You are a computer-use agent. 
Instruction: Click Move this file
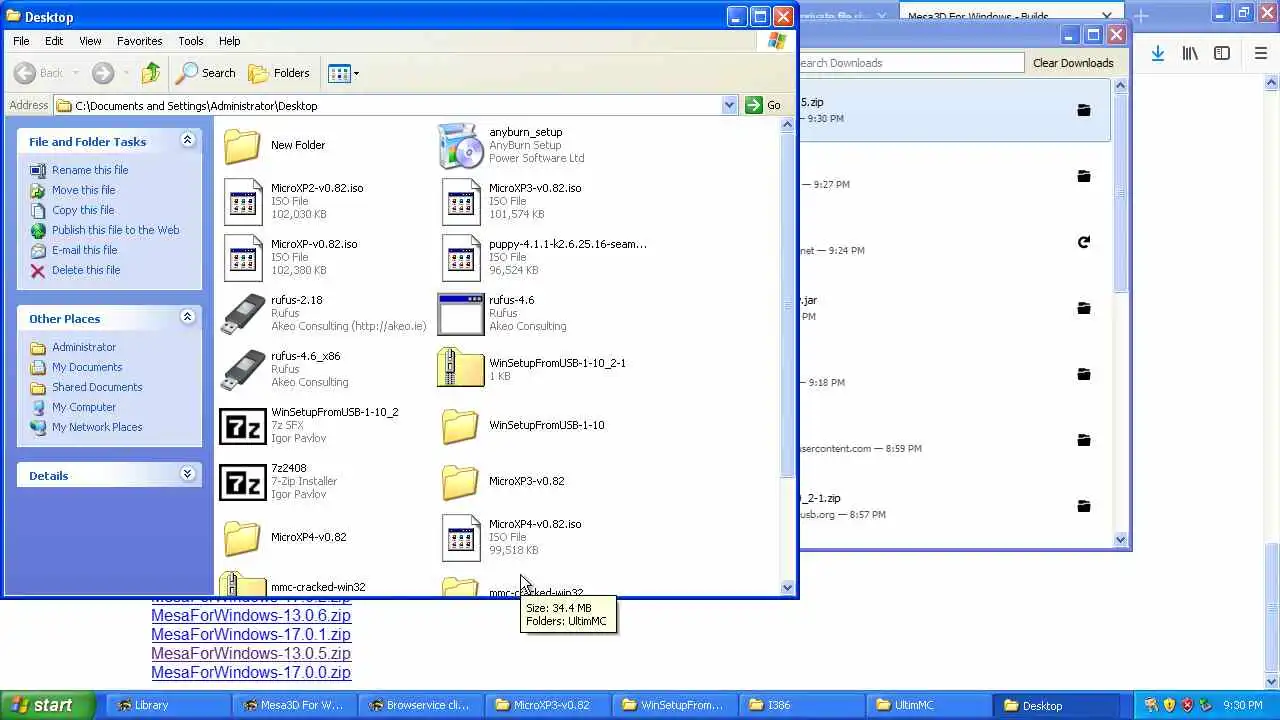(83, 190)
